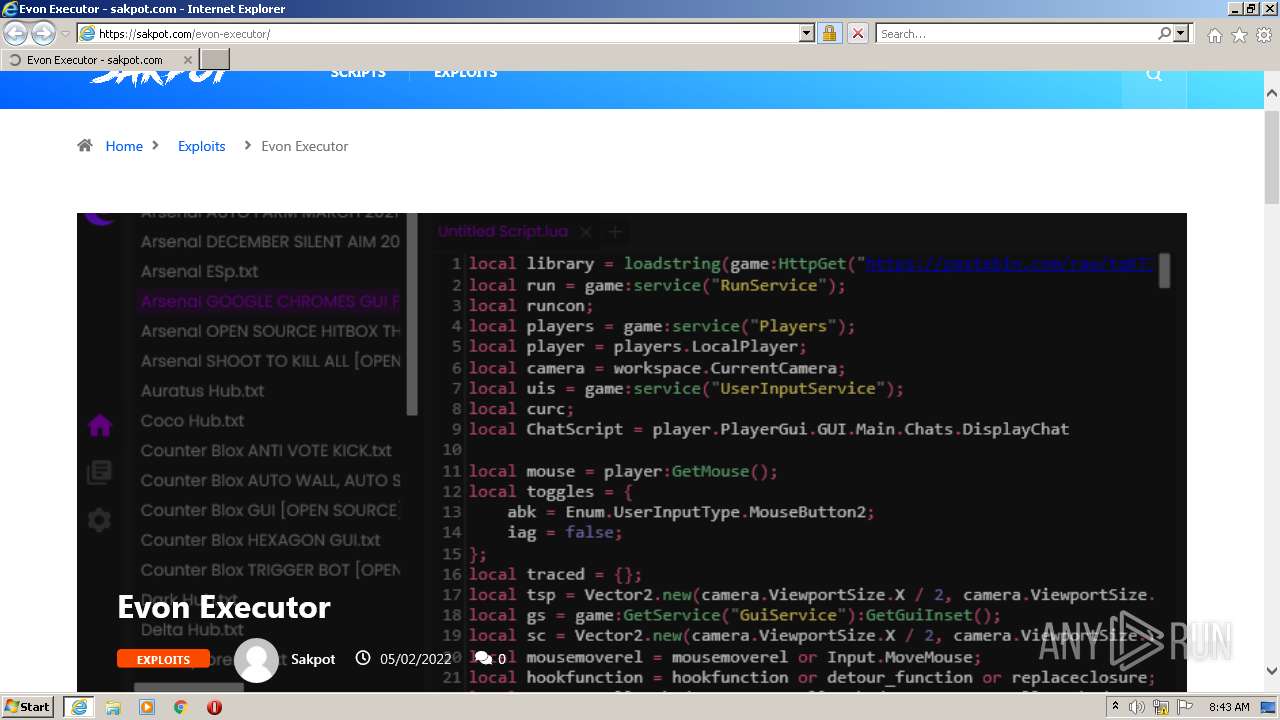Select Arsenal GOOGLE CHROMES GUI script
The image size is (1280, 720).
click(x=270, y=302)
